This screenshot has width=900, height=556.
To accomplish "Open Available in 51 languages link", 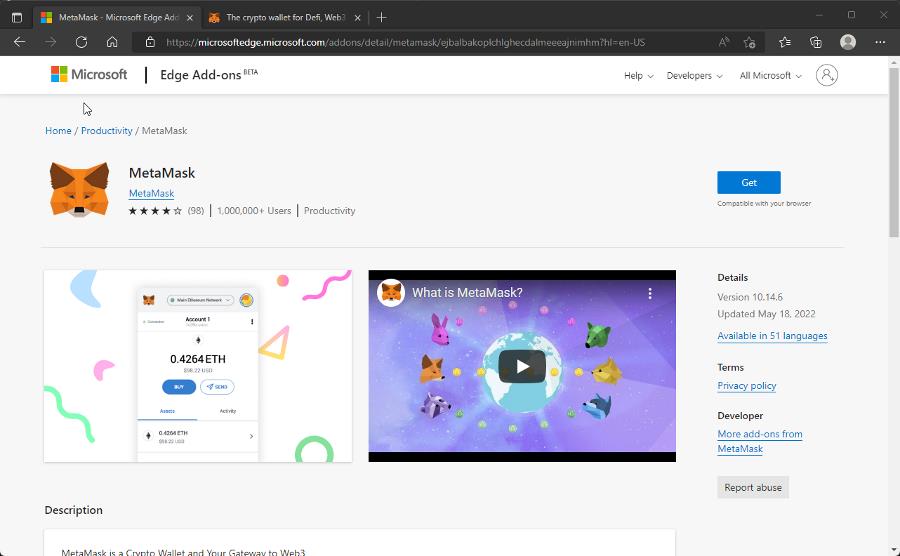I will [x=772, y=336].
